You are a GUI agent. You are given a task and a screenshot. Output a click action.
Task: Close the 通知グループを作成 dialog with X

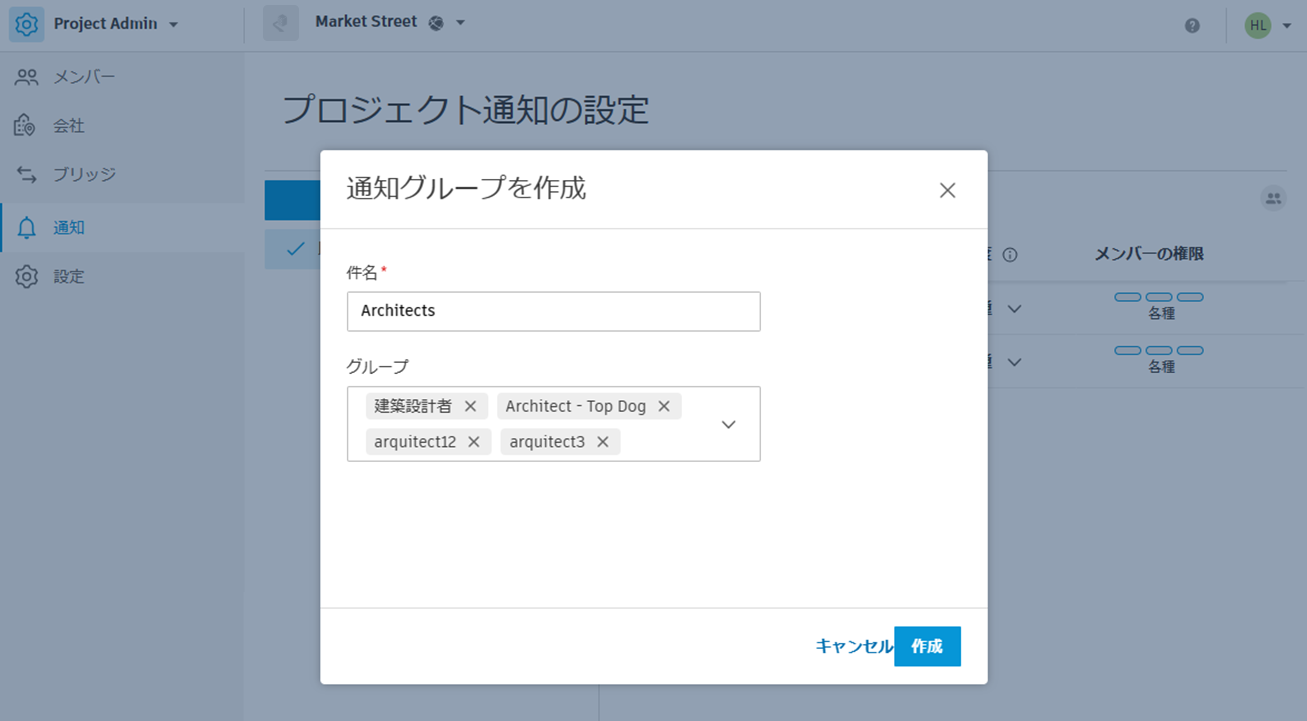click(947, 189)
